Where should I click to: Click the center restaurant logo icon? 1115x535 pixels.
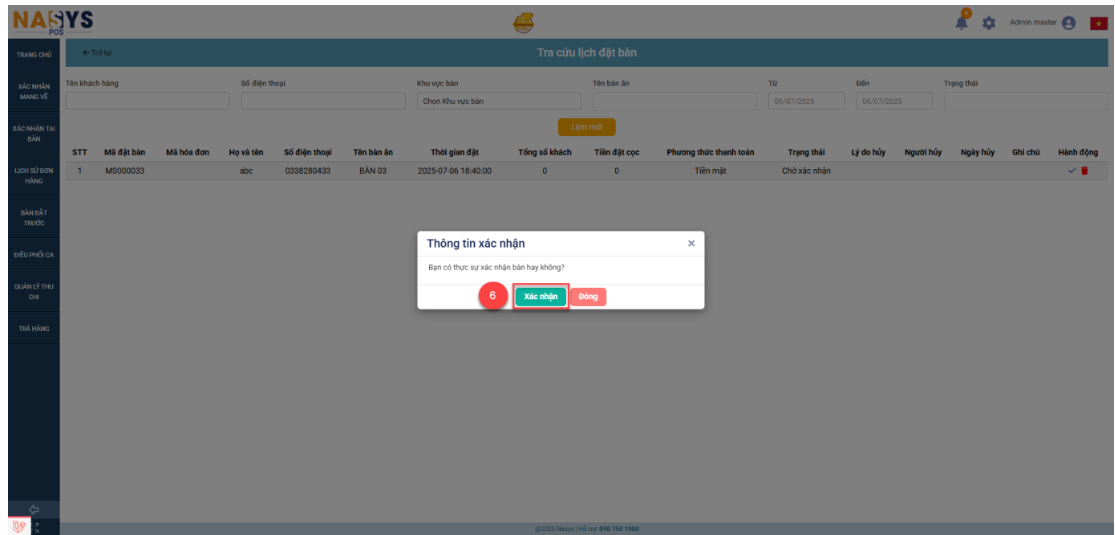[523, 21]
